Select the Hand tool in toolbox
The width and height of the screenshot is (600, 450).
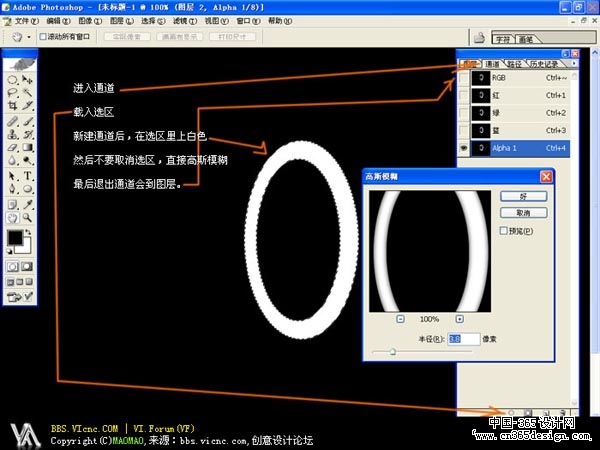(x=12, y=218)
